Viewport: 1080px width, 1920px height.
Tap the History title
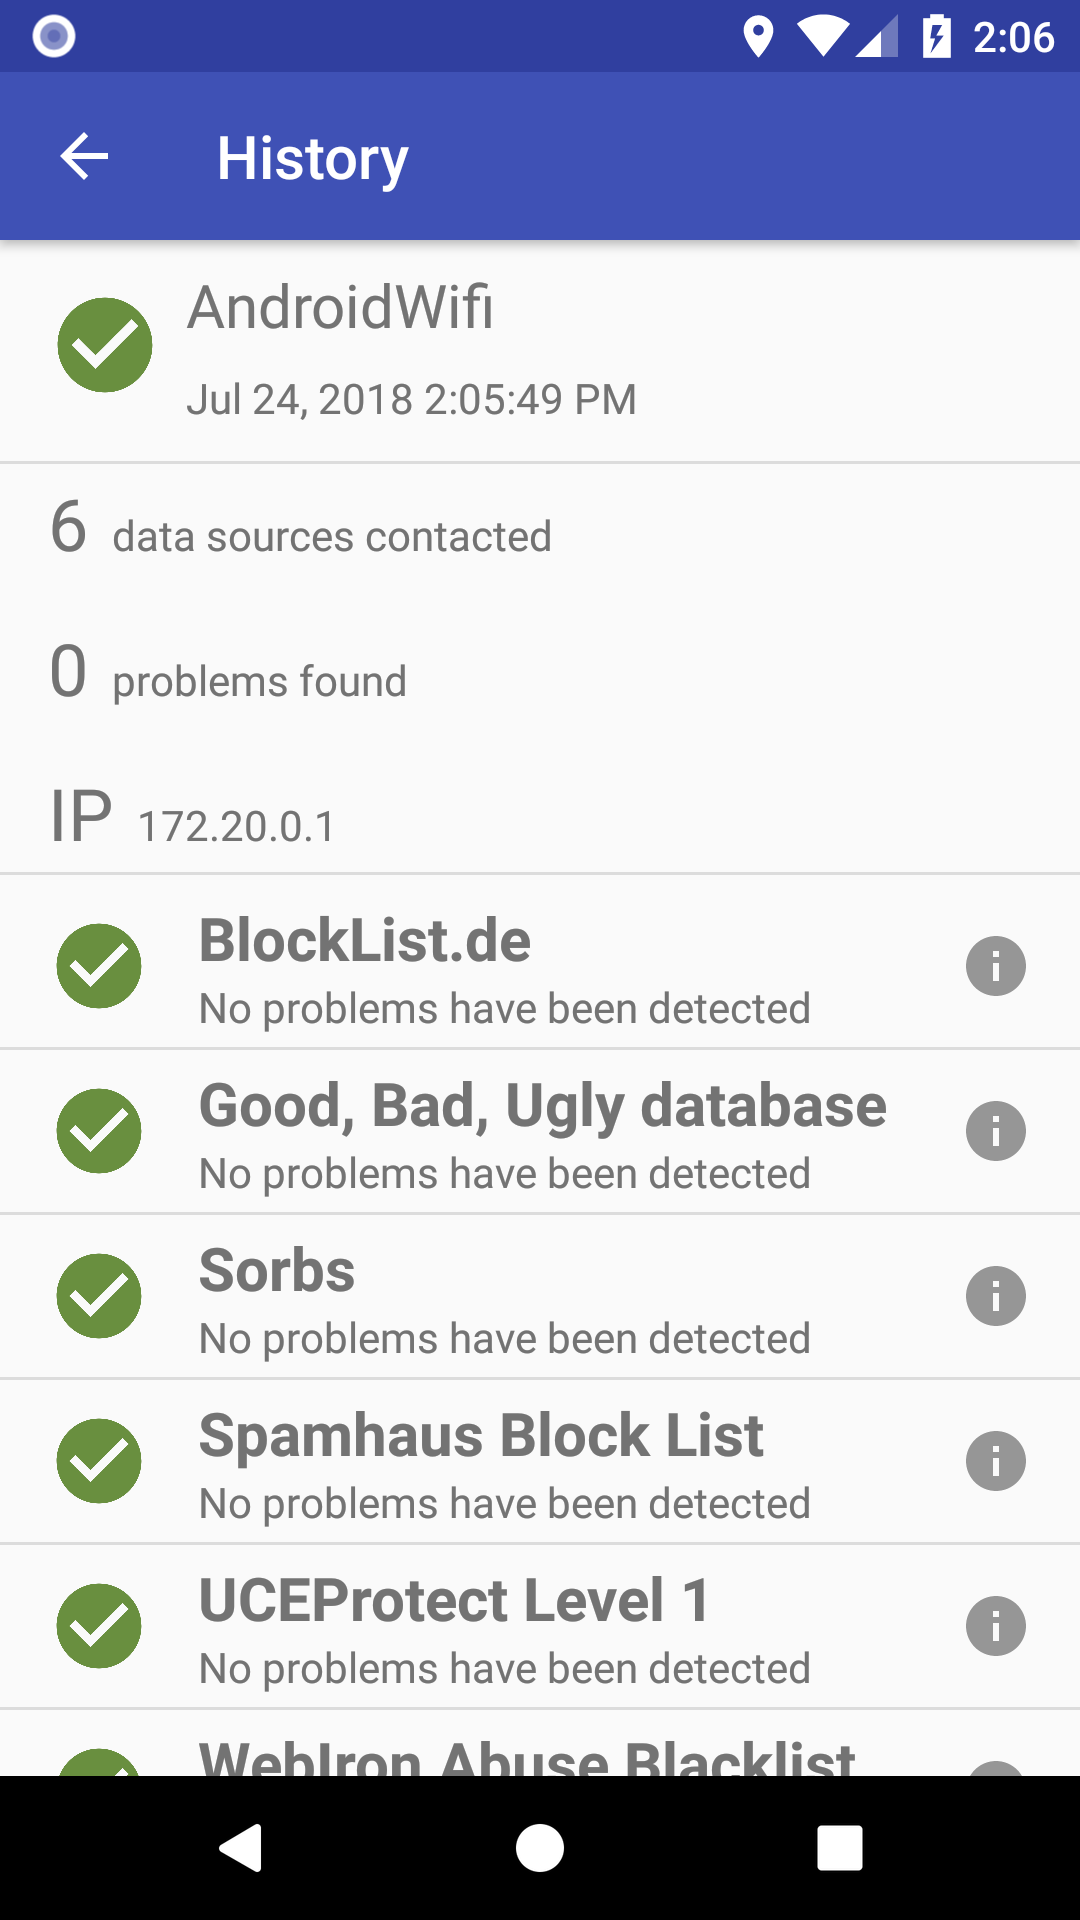click(312, 158)
